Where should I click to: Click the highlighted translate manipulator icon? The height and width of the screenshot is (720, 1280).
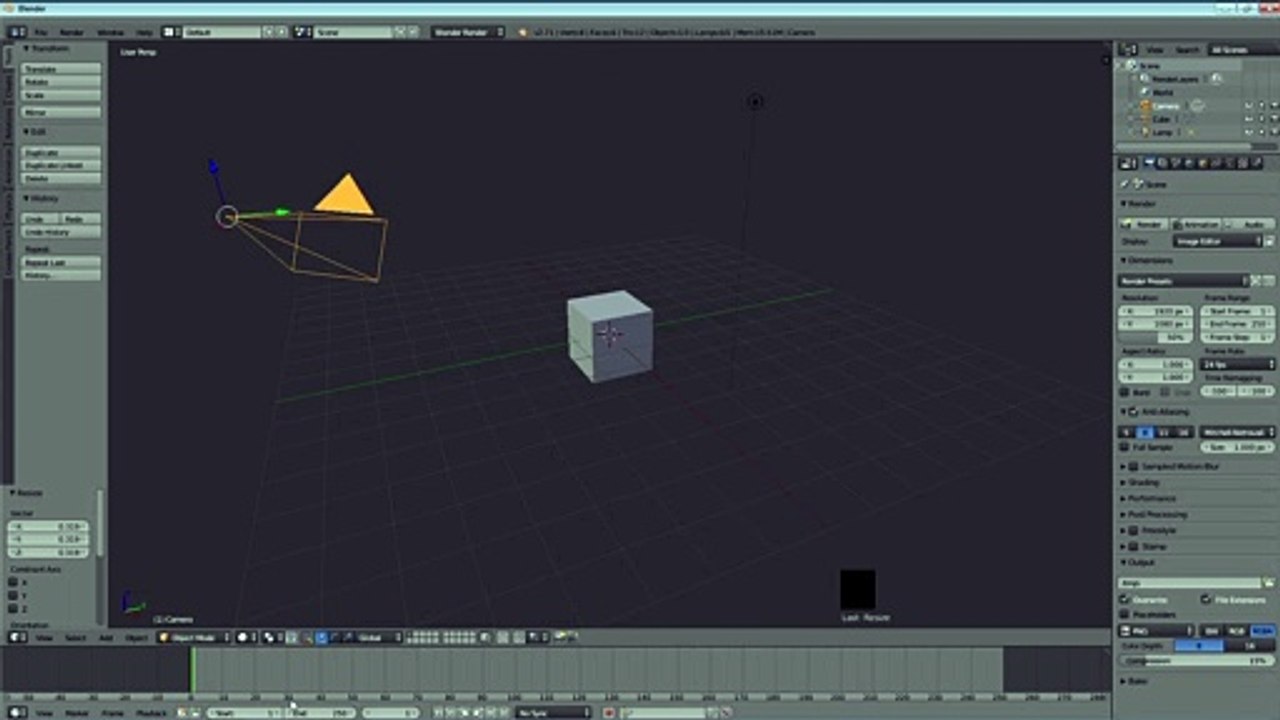pos(321,637)
